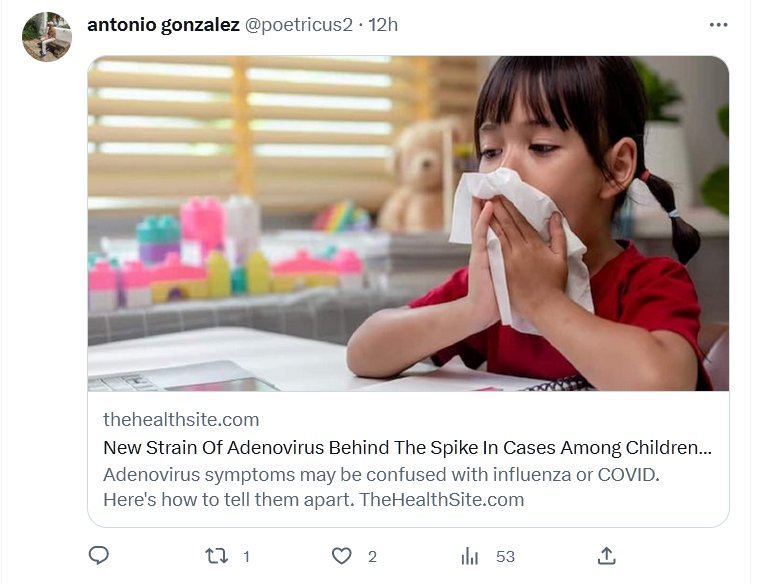Click the share upload arrow icon
The image size is (758, 584).
click(606, 555)
